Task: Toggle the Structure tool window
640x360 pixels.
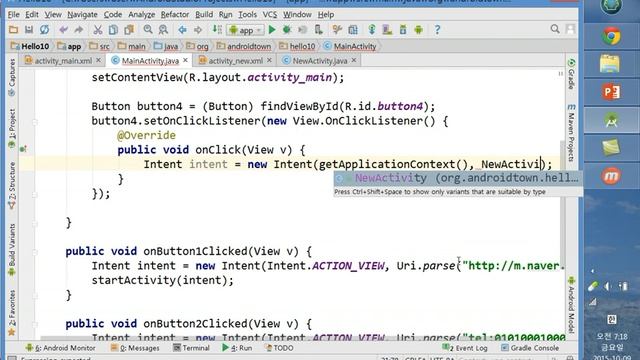Action: click(12, 185)
